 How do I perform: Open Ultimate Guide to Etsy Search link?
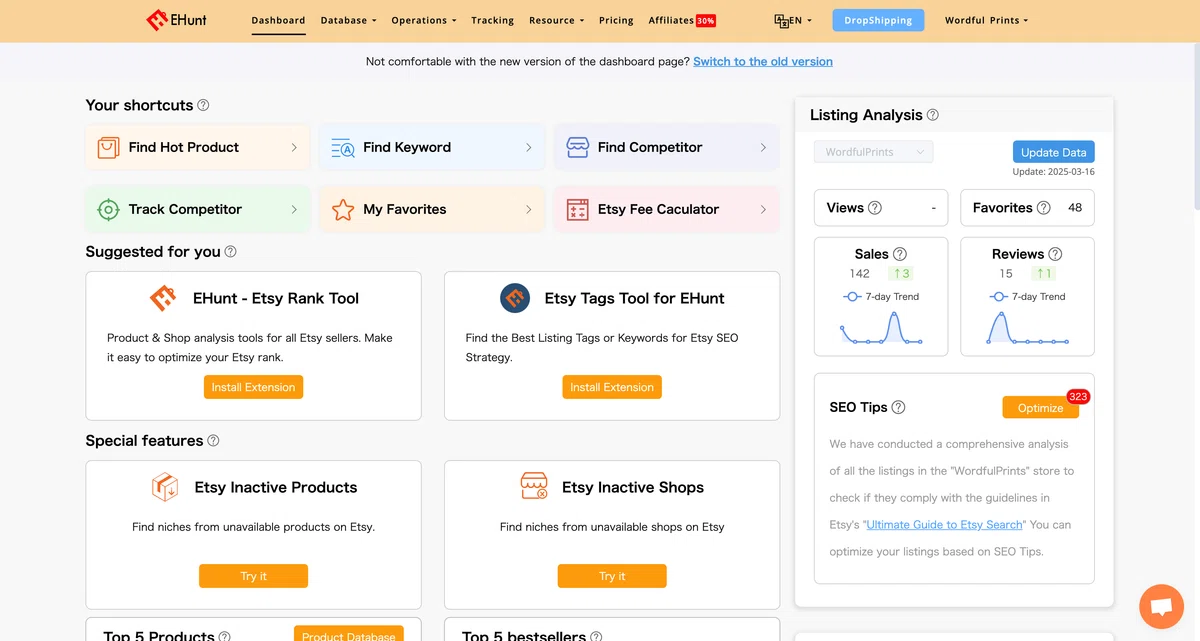point(945,525)
